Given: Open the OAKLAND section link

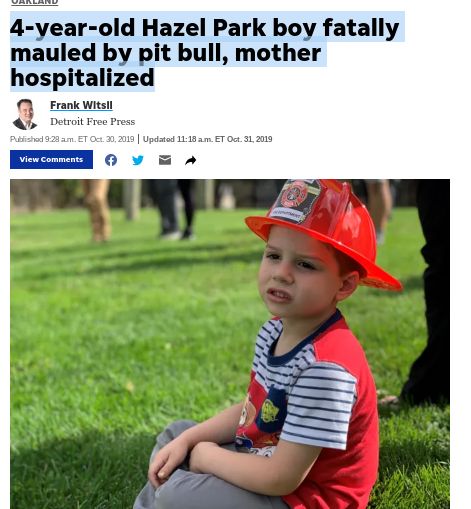Looking at the screenshot, I should (35, 2).
